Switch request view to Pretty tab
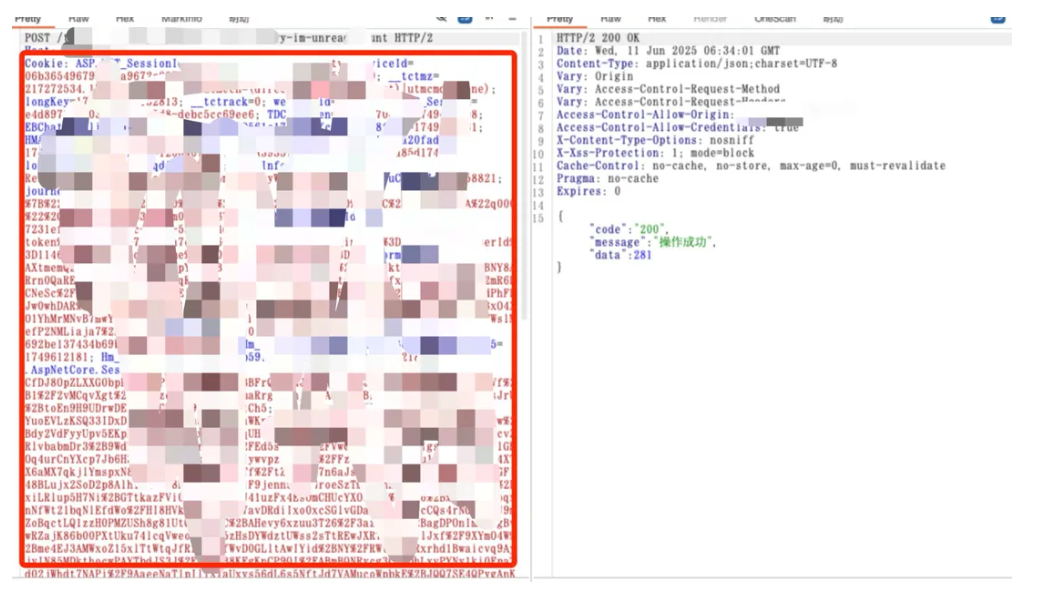This screenshot has width=1058, height=594. (27, 18)
